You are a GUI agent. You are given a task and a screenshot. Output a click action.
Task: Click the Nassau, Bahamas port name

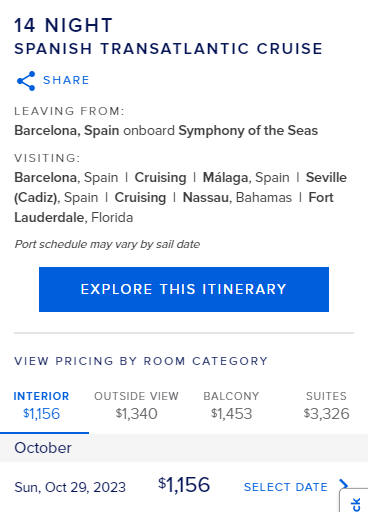(237, 197)
